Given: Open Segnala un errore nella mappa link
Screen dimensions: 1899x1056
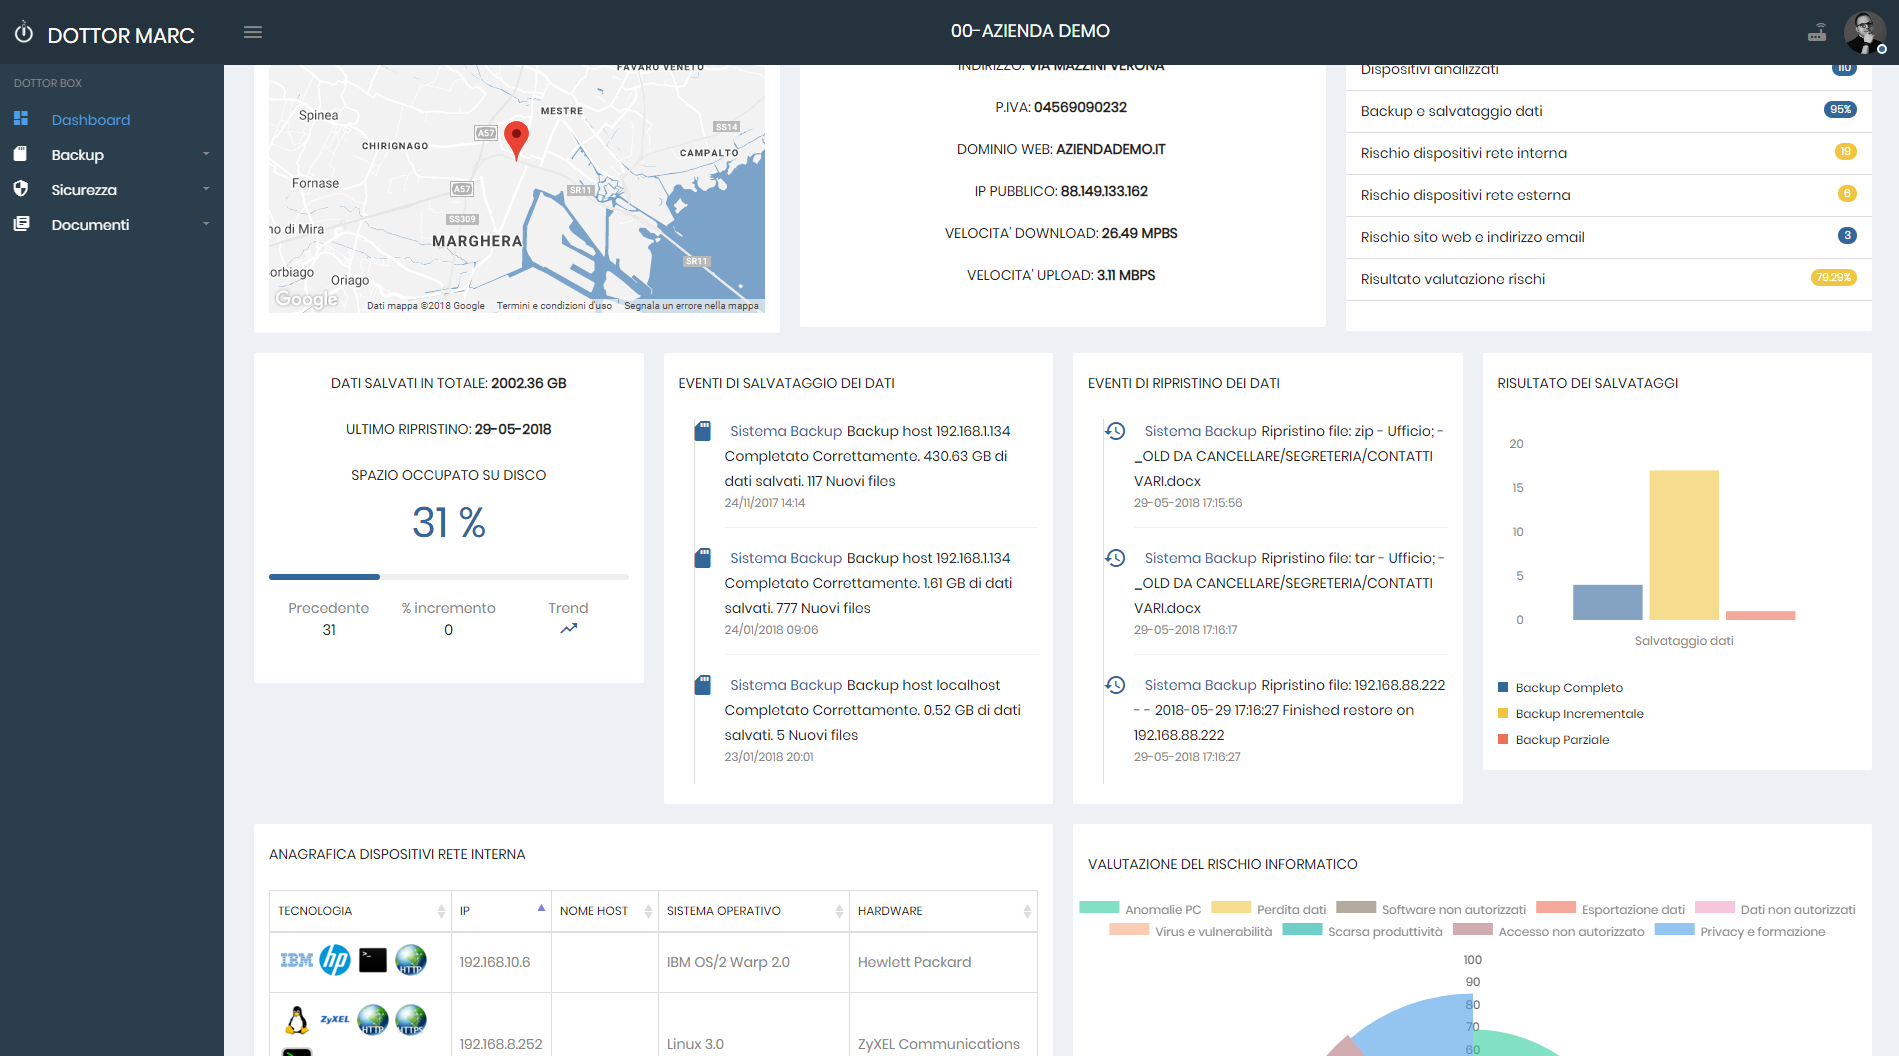Looking at the screenshot, I should 691,306.
